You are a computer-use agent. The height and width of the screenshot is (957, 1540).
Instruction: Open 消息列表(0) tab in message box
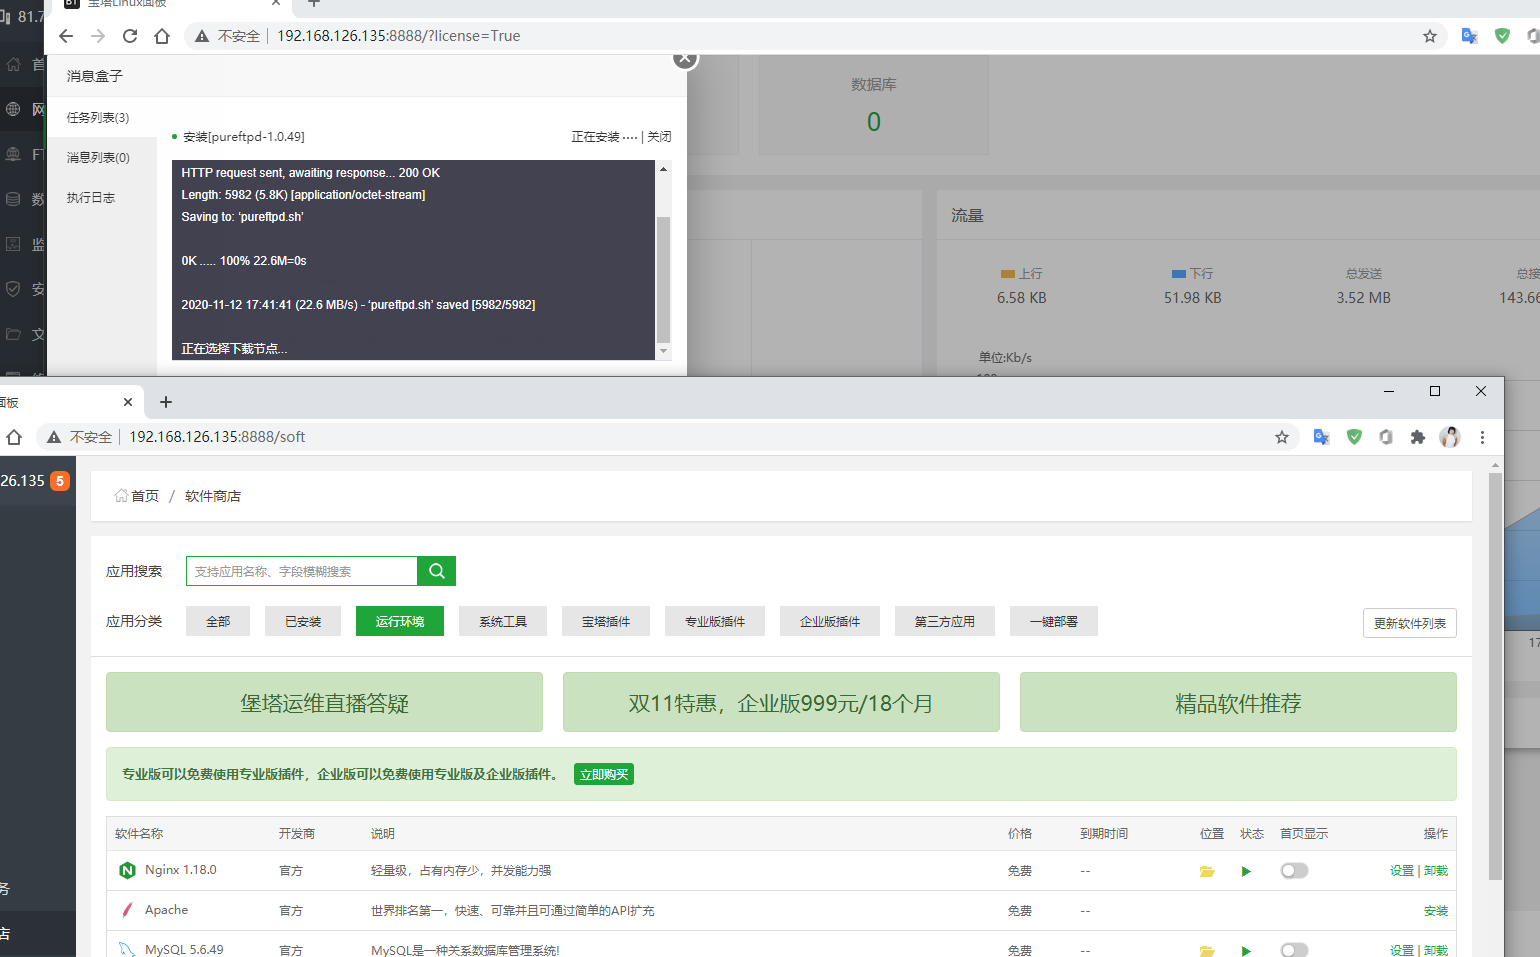pos(98,157)
